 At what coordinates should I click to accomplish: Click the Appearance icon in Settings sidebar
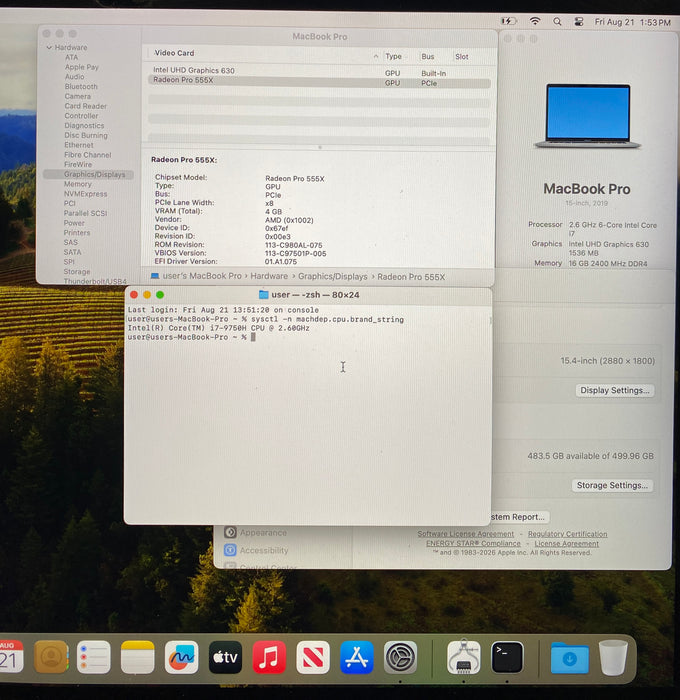point(230,532)
